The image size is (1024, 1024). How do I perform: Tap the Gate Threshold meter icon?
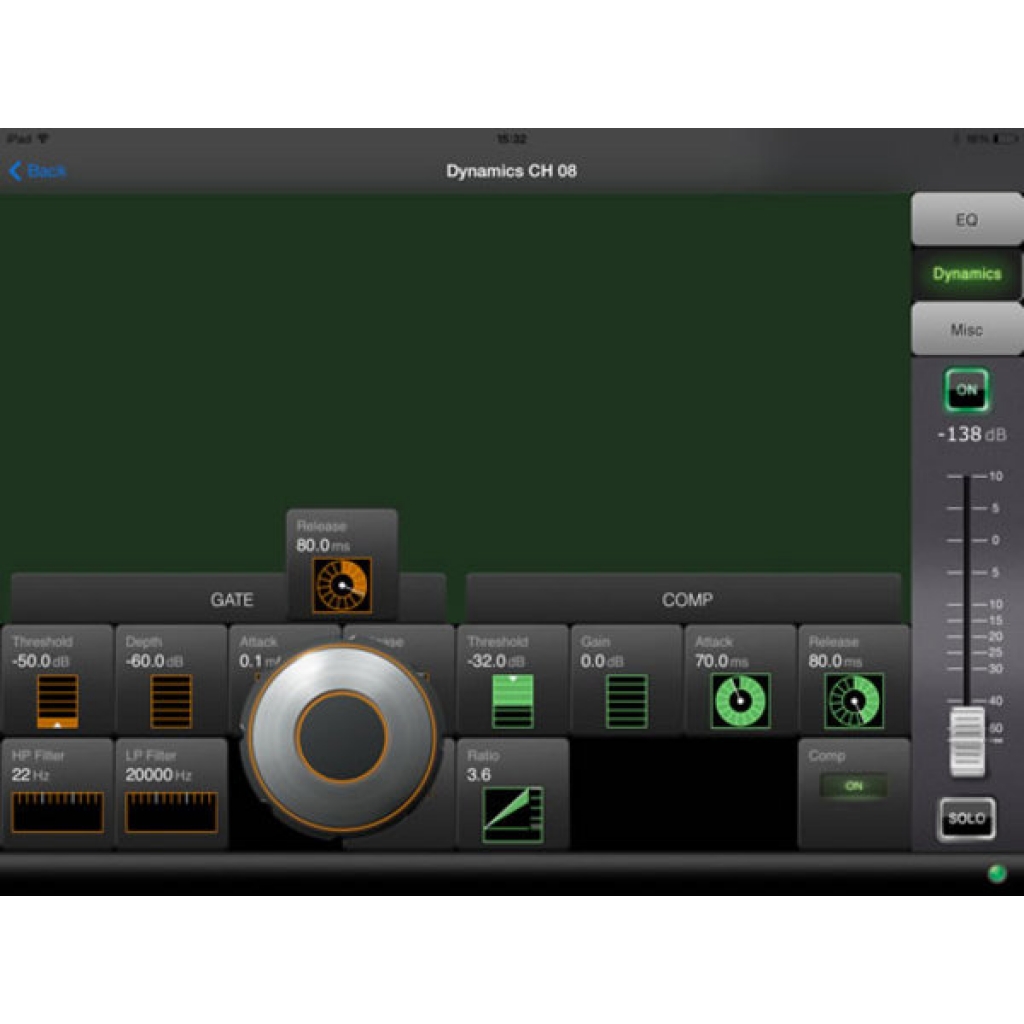(x=57, y=701)
